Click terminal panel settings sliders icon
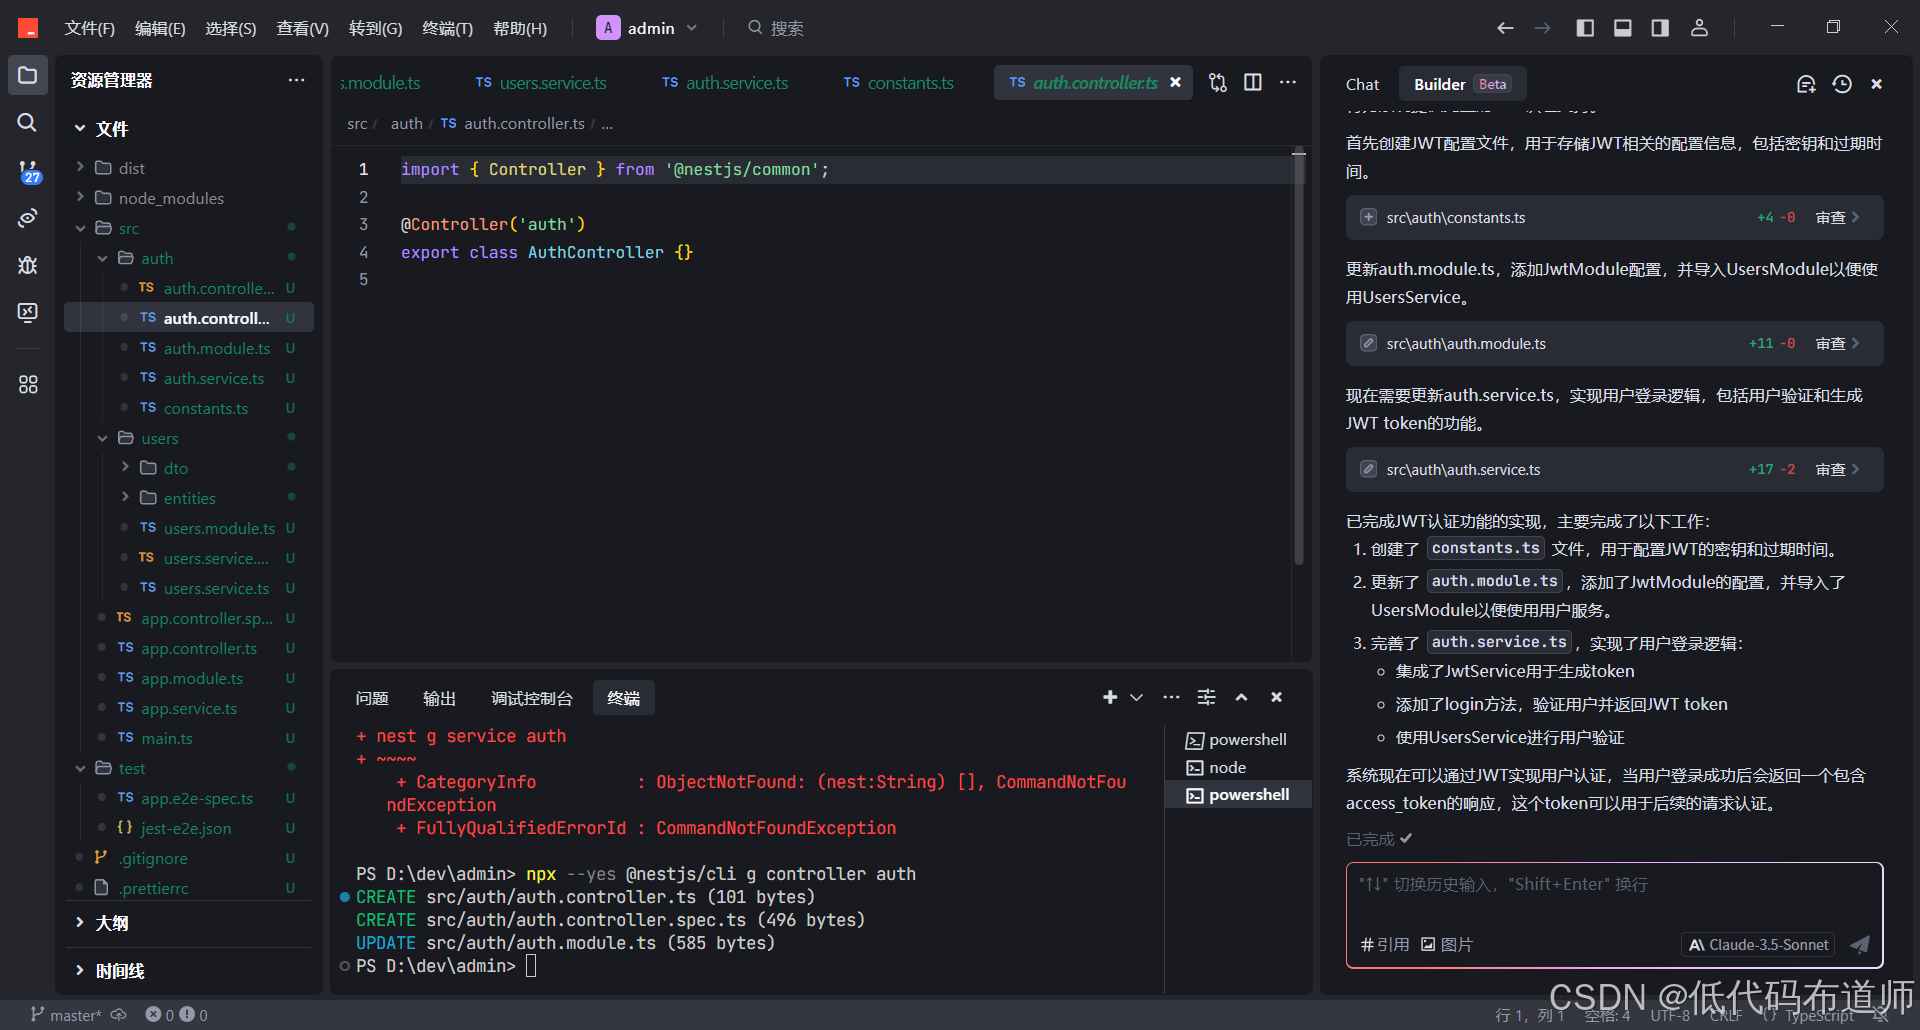 [x=1207, y=697]
